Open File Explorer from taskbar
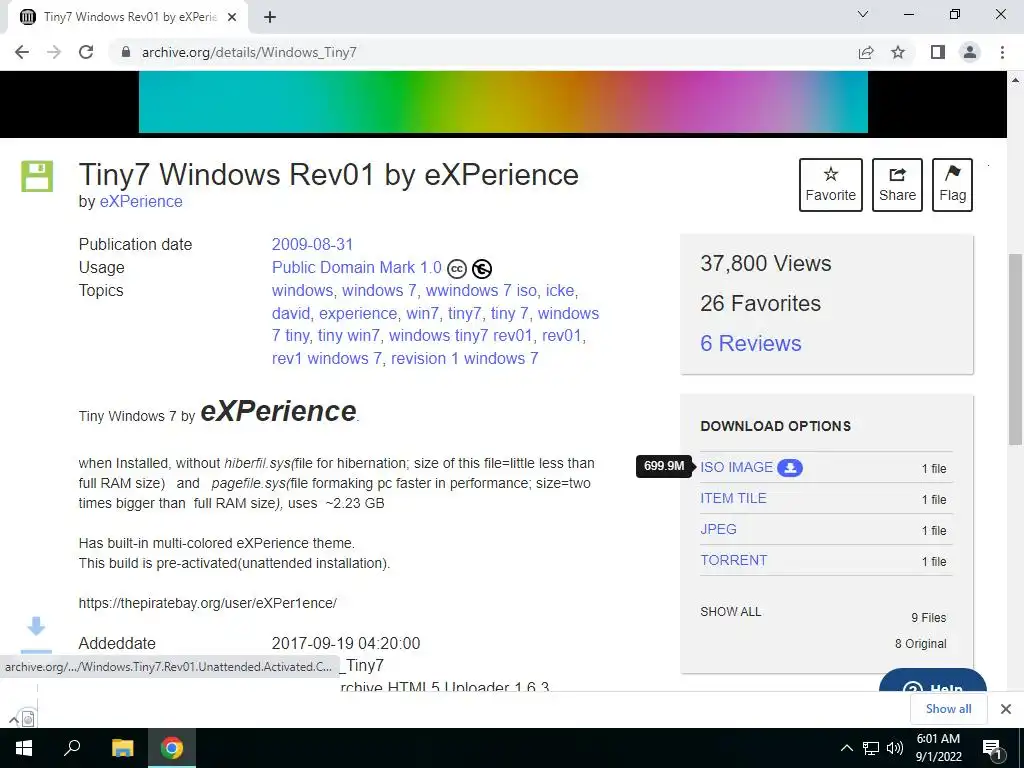 pos(122,748)
